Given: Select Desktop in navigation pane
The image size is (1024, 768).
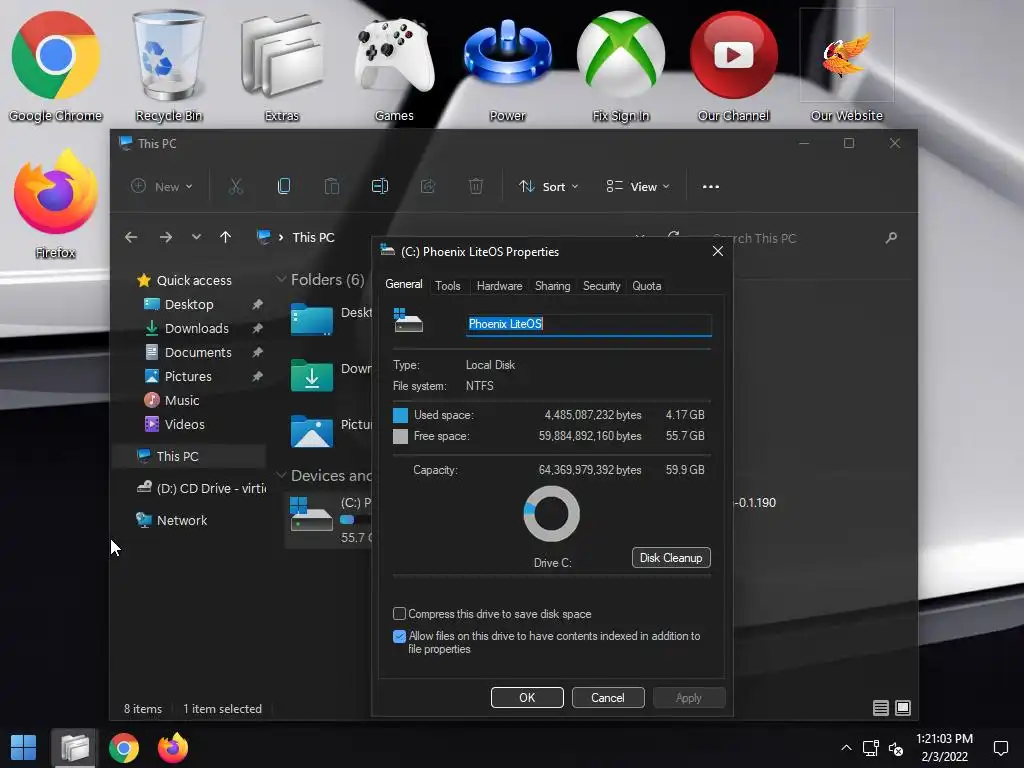Looking at the screenshot, I should coord(189,304).
